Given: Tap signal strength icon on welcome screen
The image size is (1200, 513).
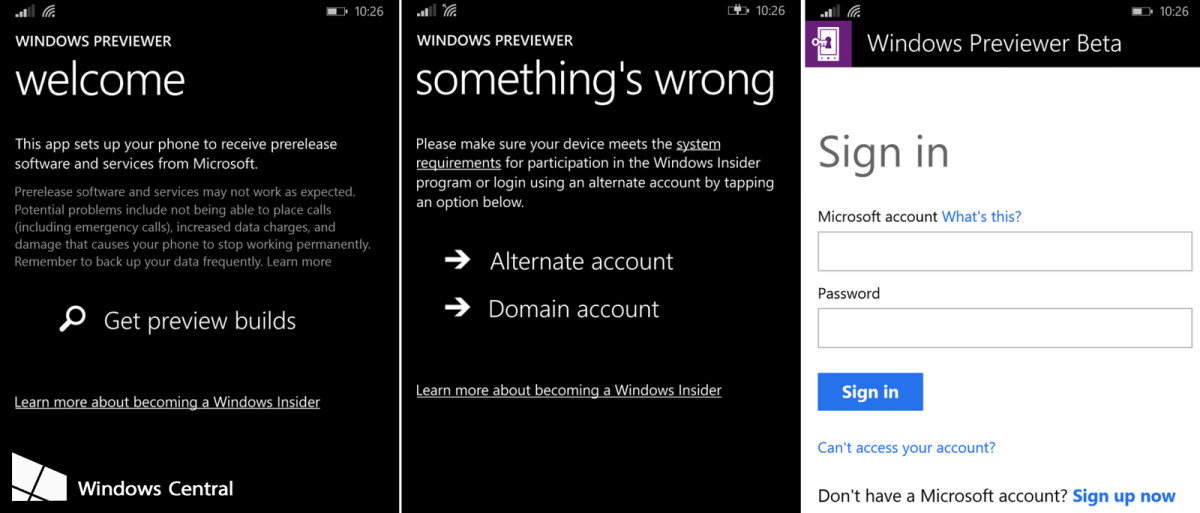Looking at the screenshot, I should (25, 11).
